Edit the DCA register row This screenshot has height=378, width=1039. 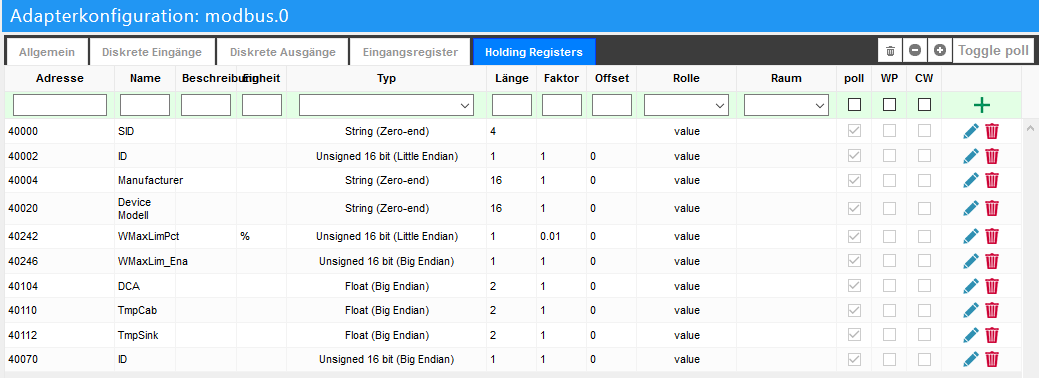tap(971, 286)
